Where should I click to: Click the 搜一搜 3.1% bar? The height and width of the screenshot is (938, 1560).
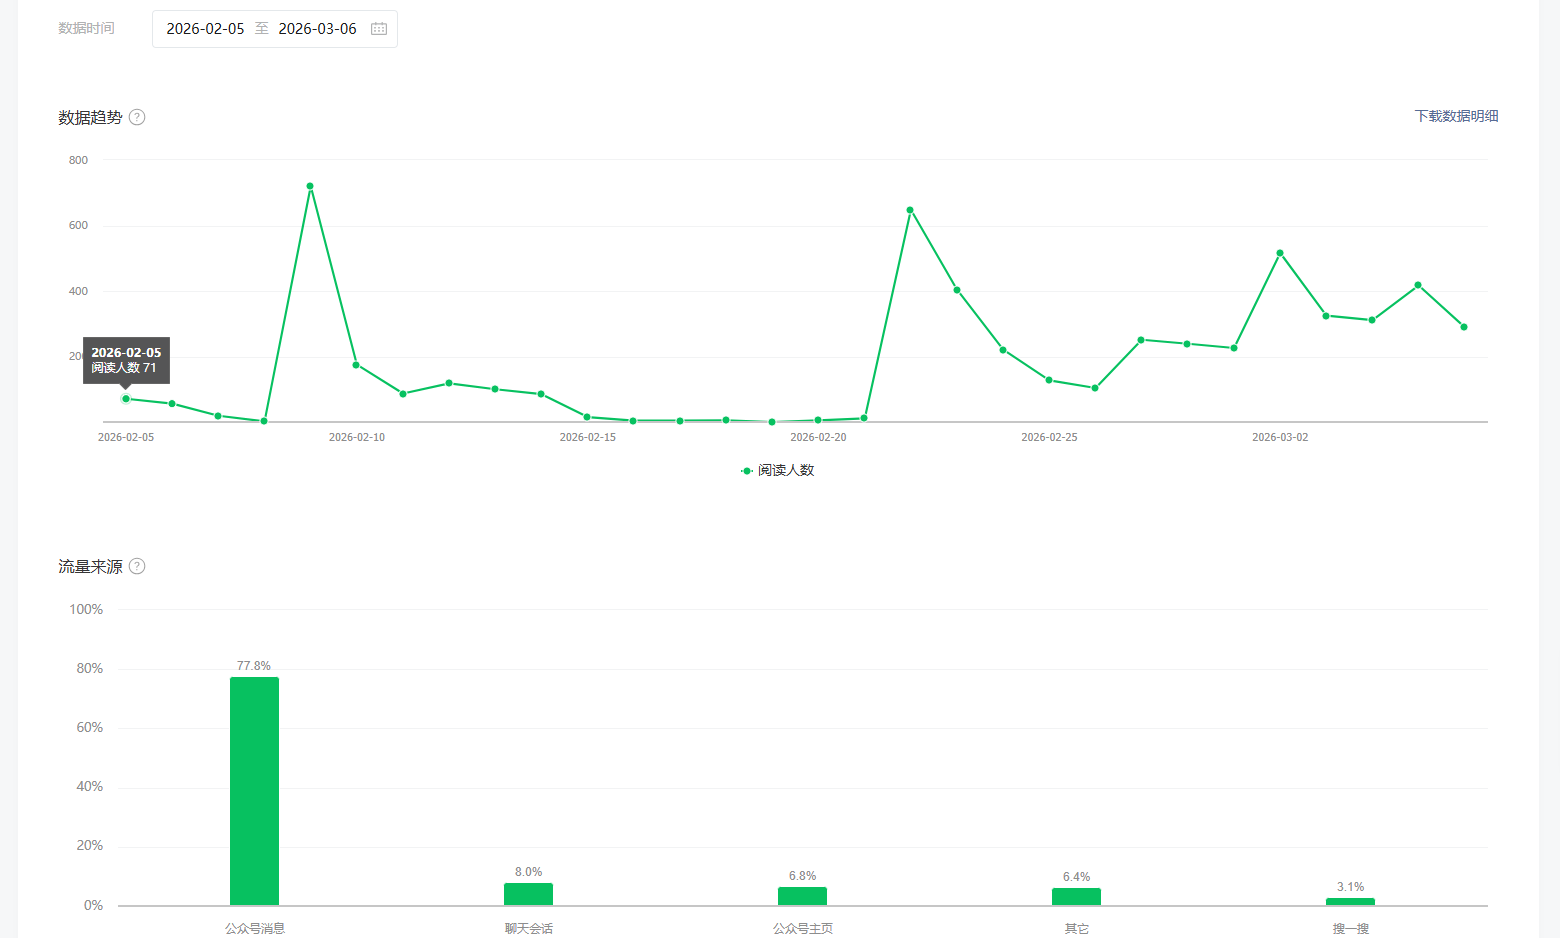1350,902
